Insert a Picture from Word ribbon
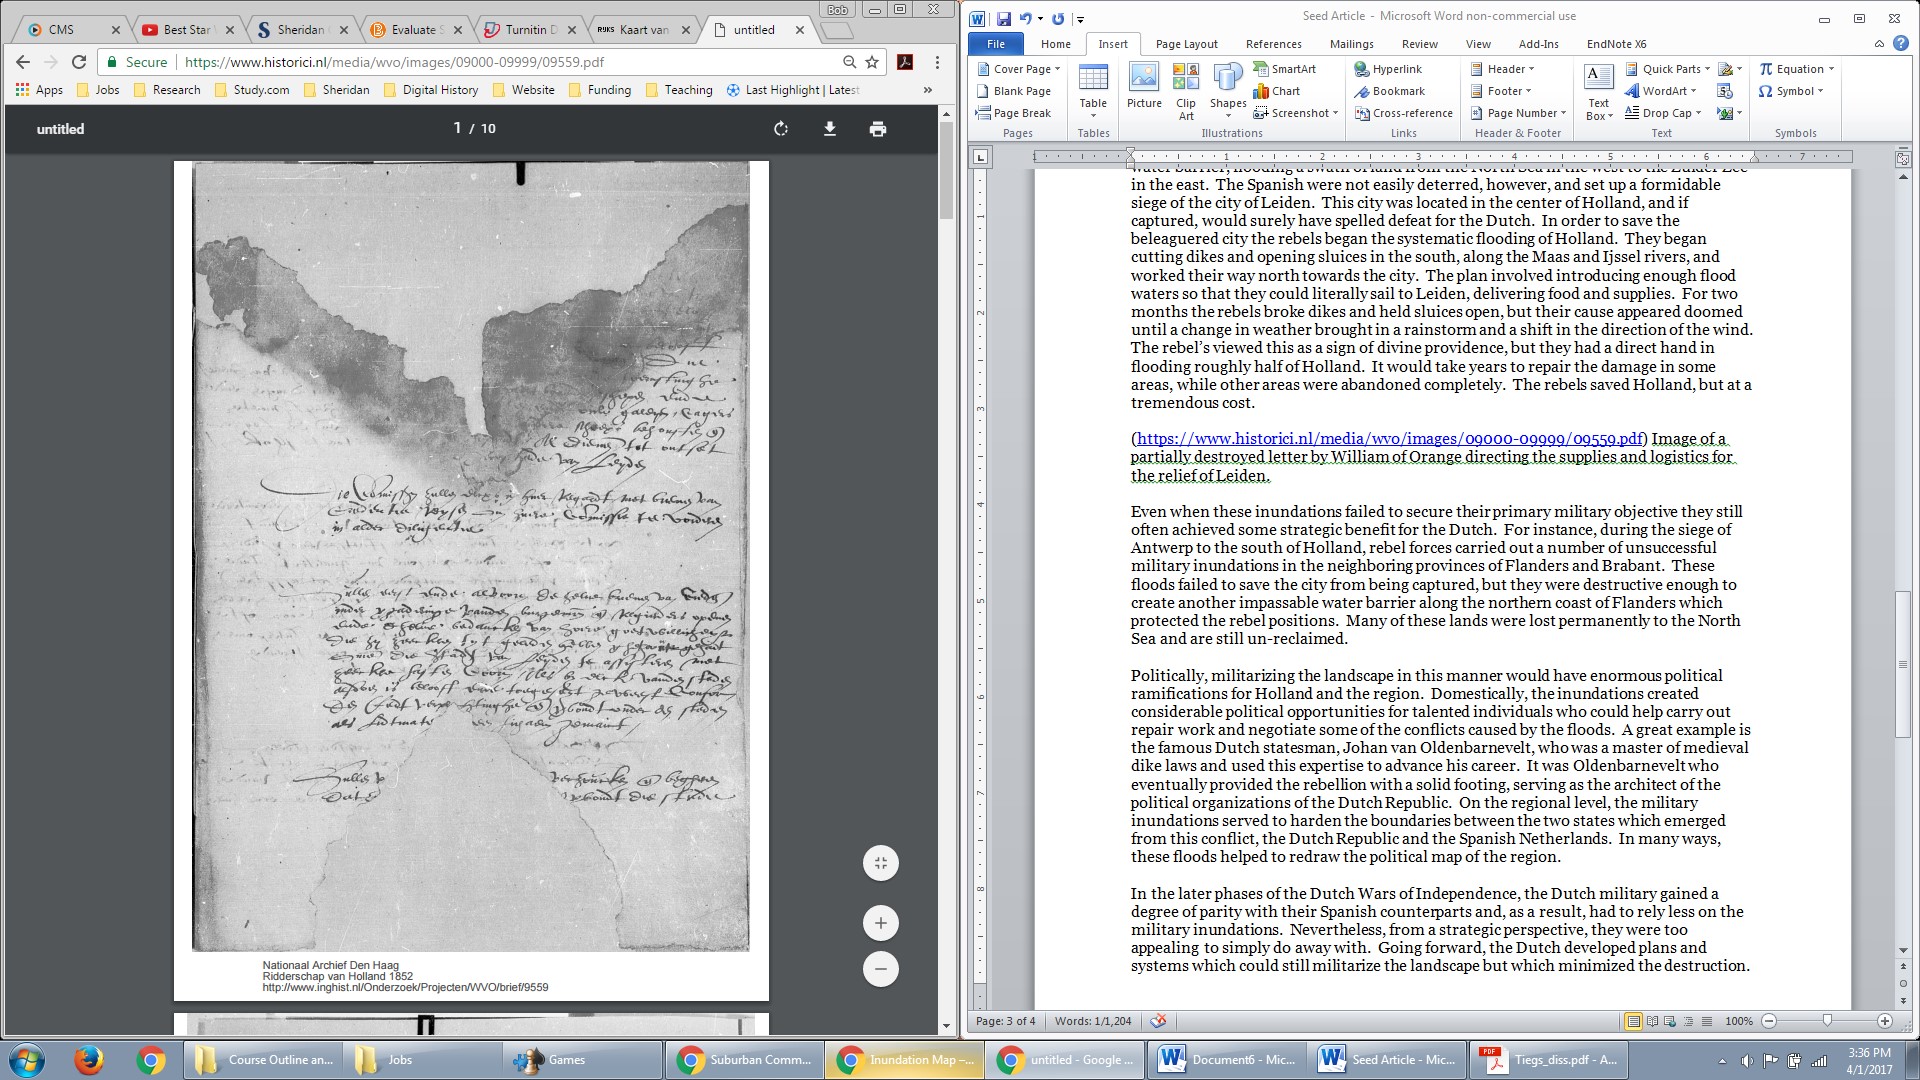1920x1080 pixels. point(1143,86)
